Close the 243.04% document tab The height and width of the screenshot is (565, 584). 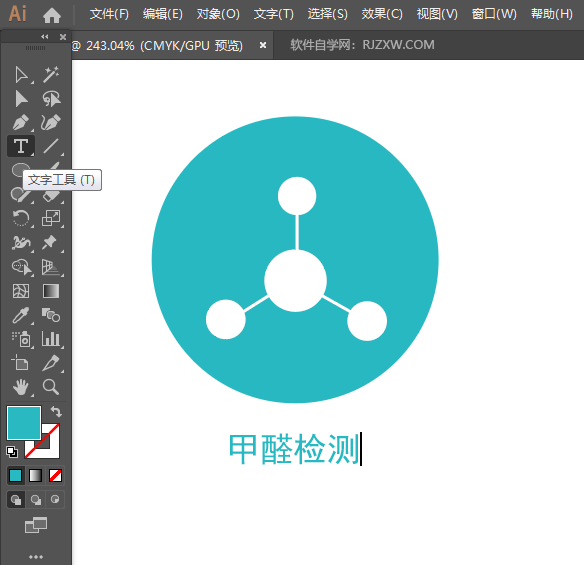(263, 45)
